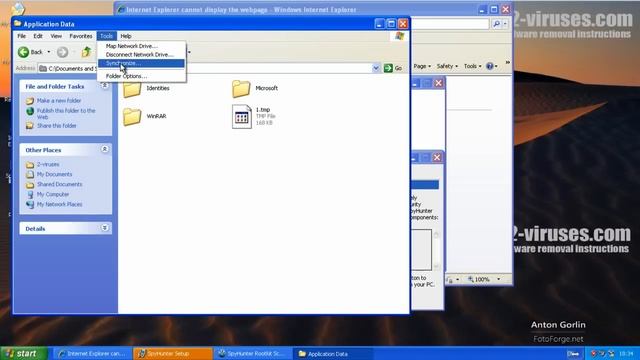Viewport: 640px width, 360px height.
Task: Open Shared Documents from Other Places
Action: pos(60,184)
